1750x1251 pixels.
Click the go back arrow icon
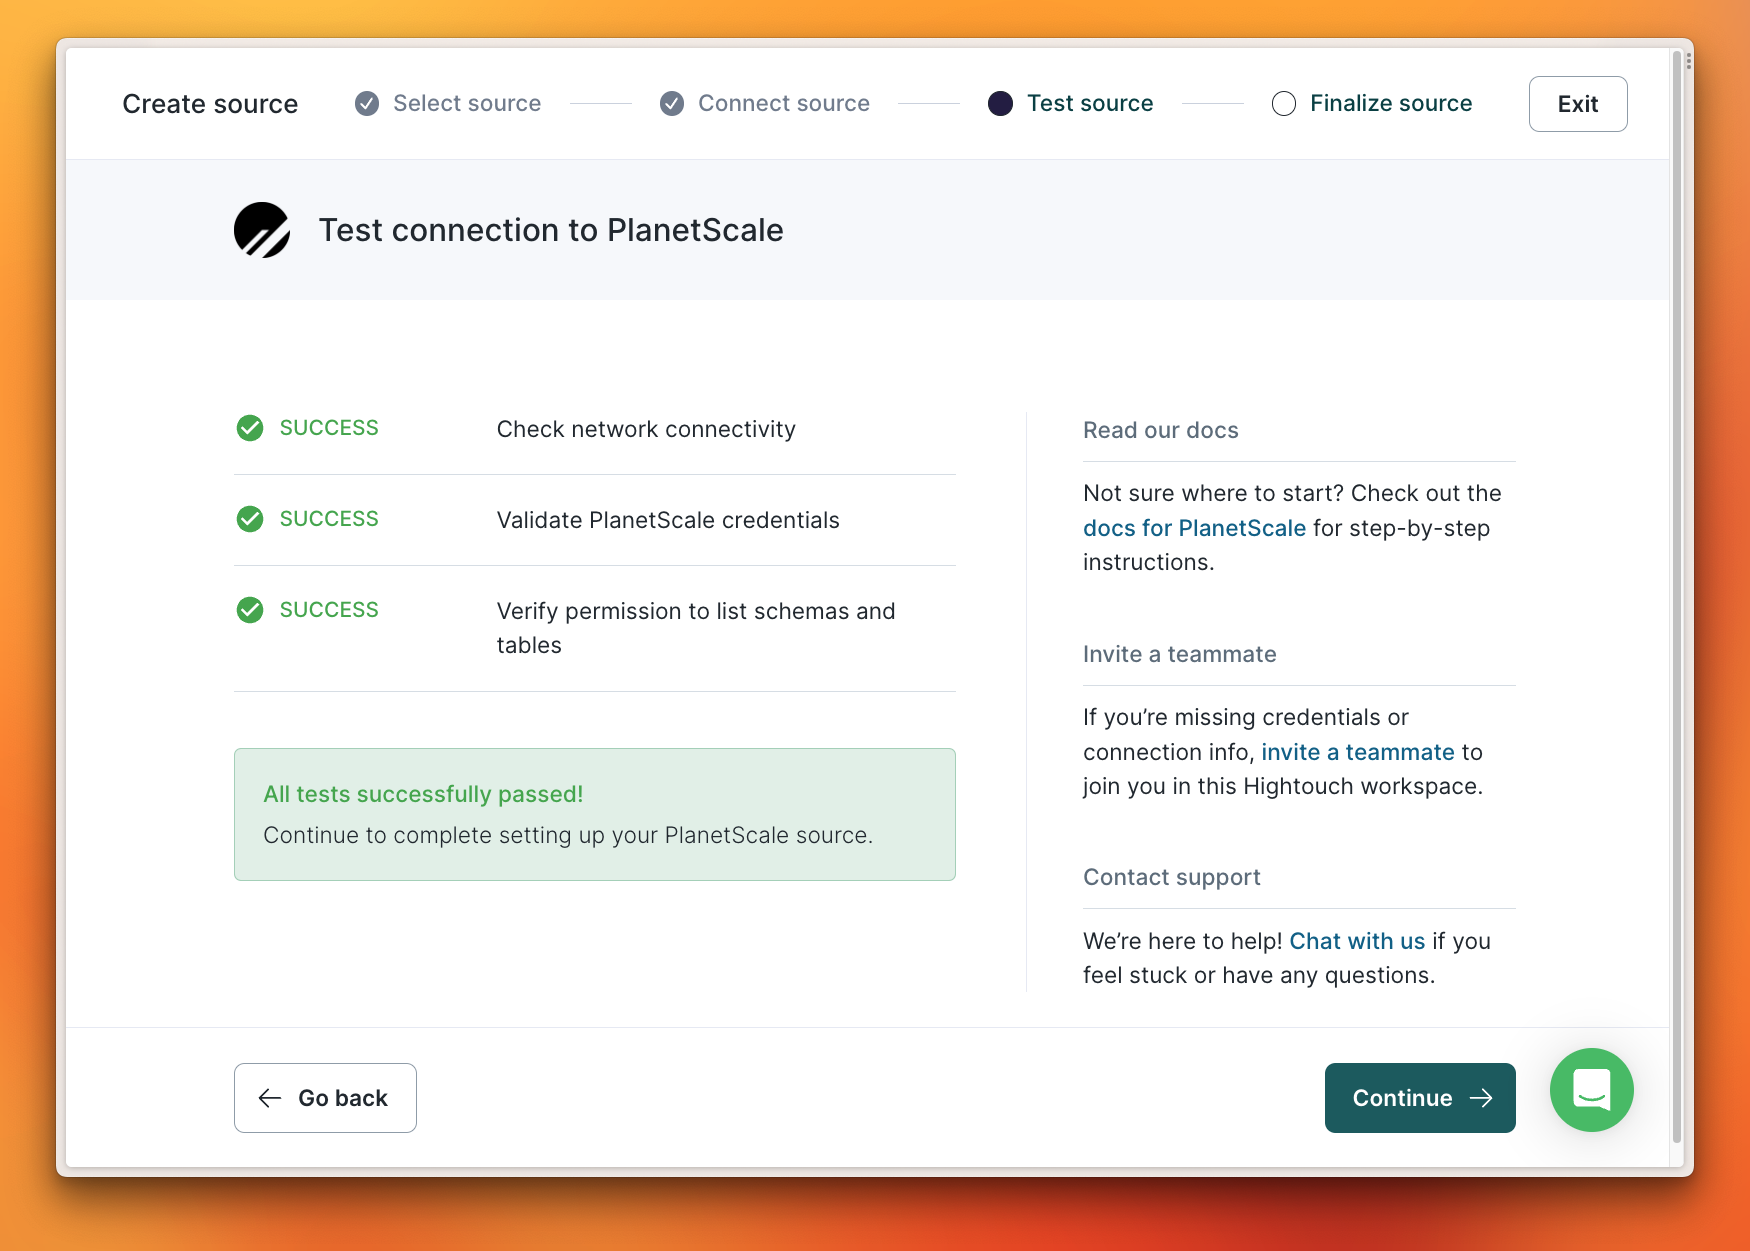(269, 1098)
